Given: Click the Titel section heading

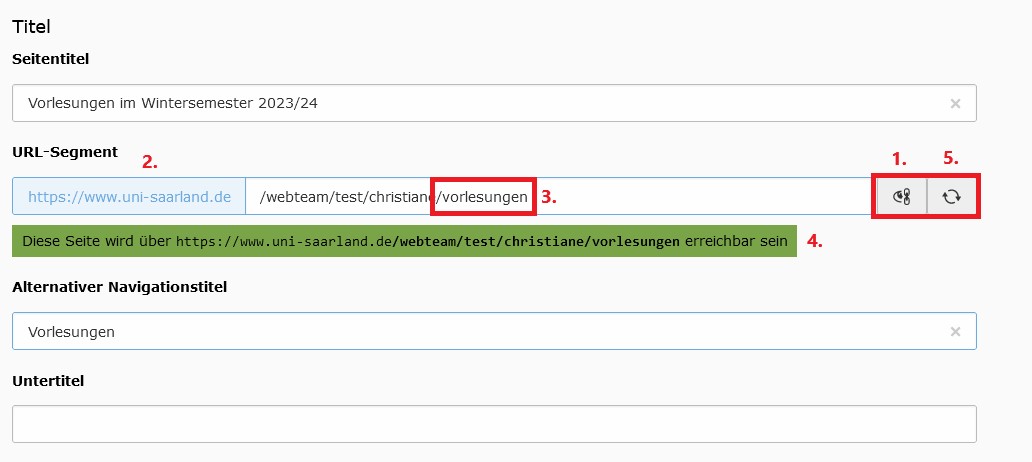Looking at the screenshot, I should tap(32, 27).
